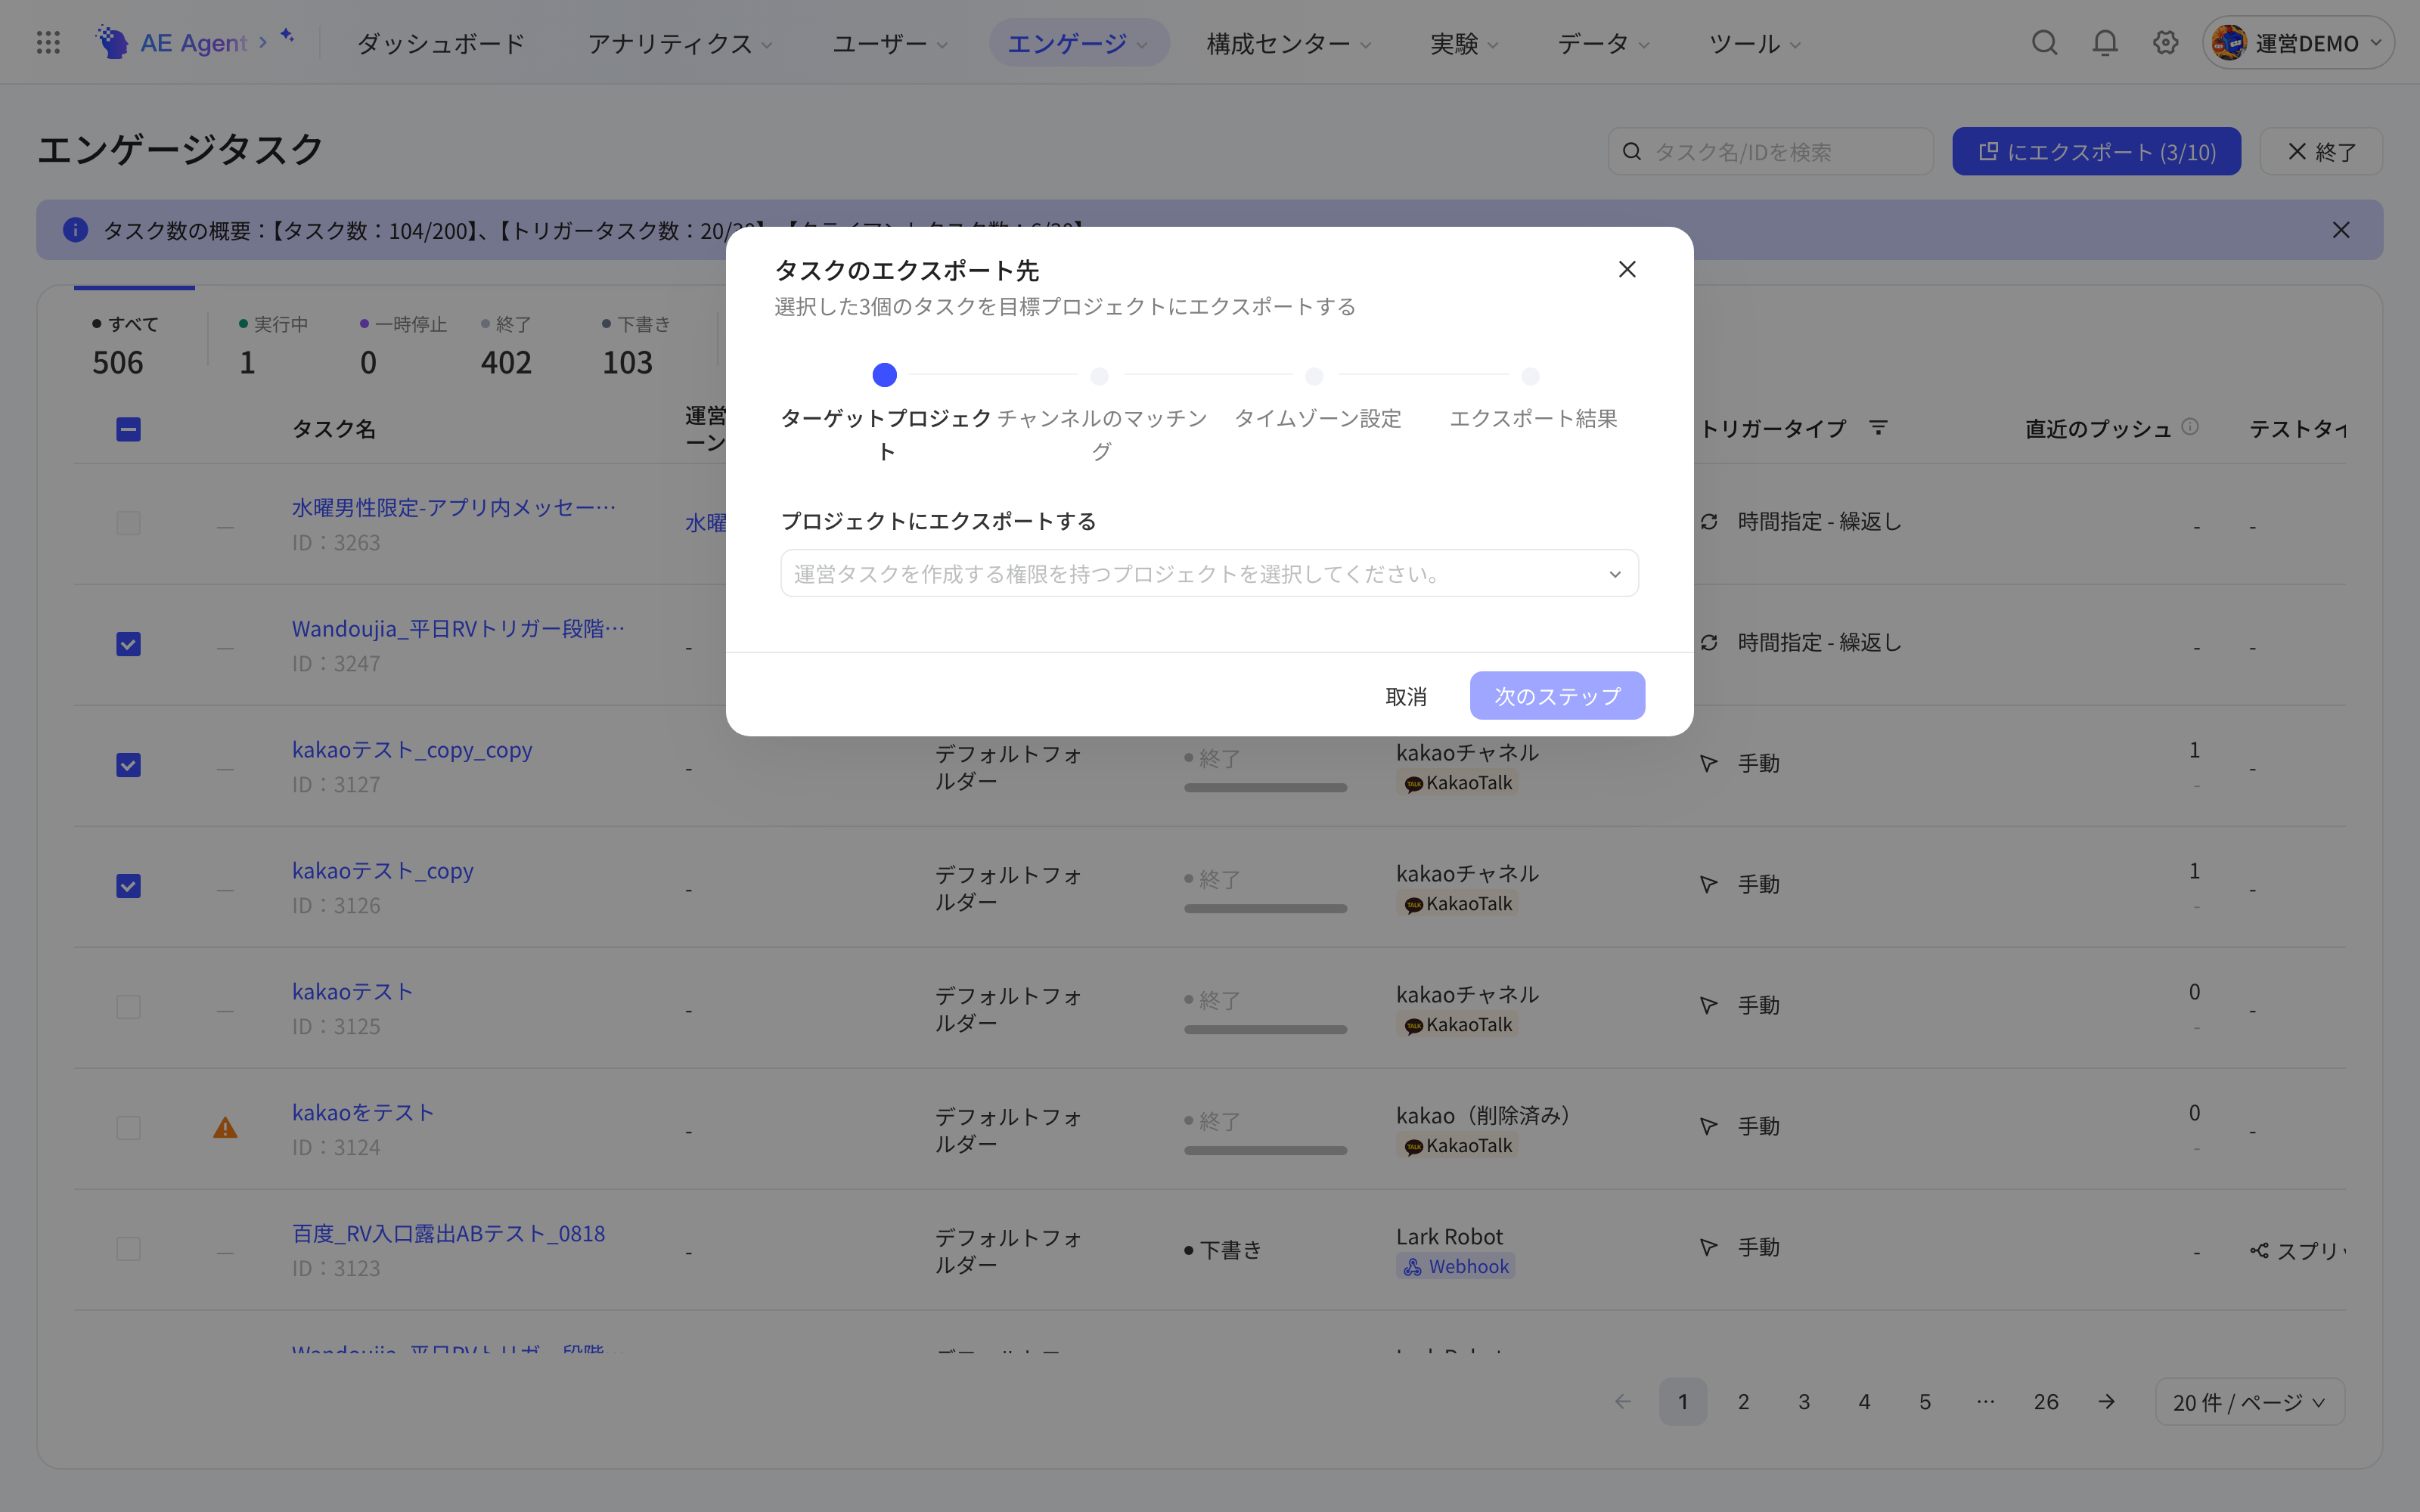Expand the アナリティクス menu
The image size is (2420, 1512).
tap(680, 43)
